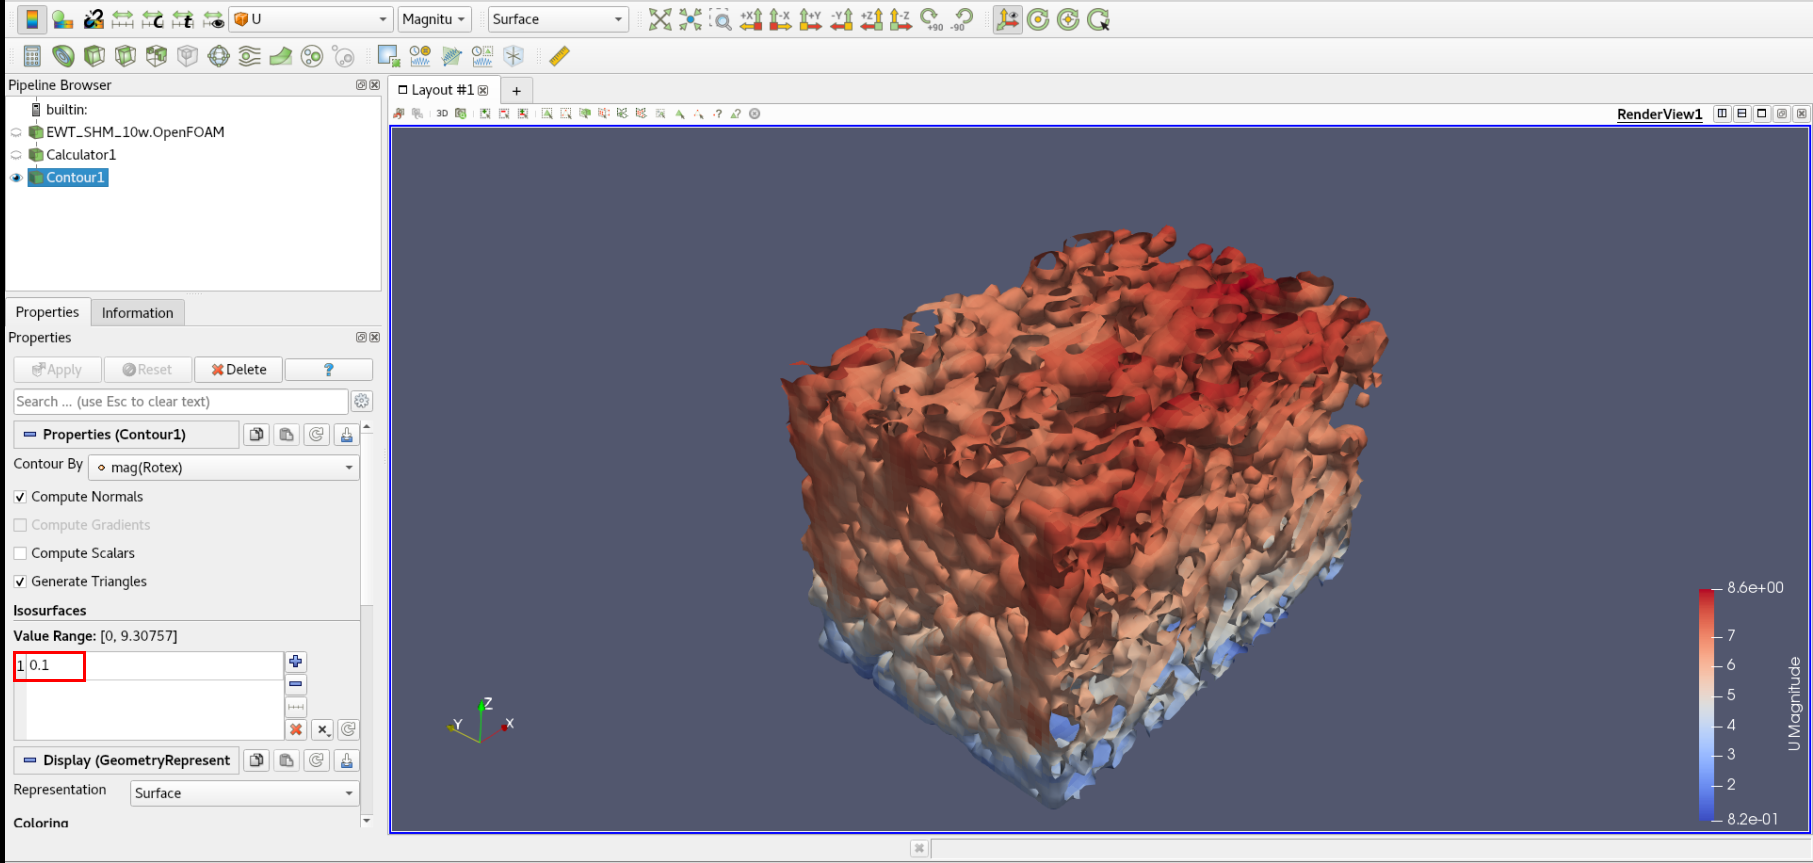Open Representation Surface dropdown in Display section

pos(245,793)
